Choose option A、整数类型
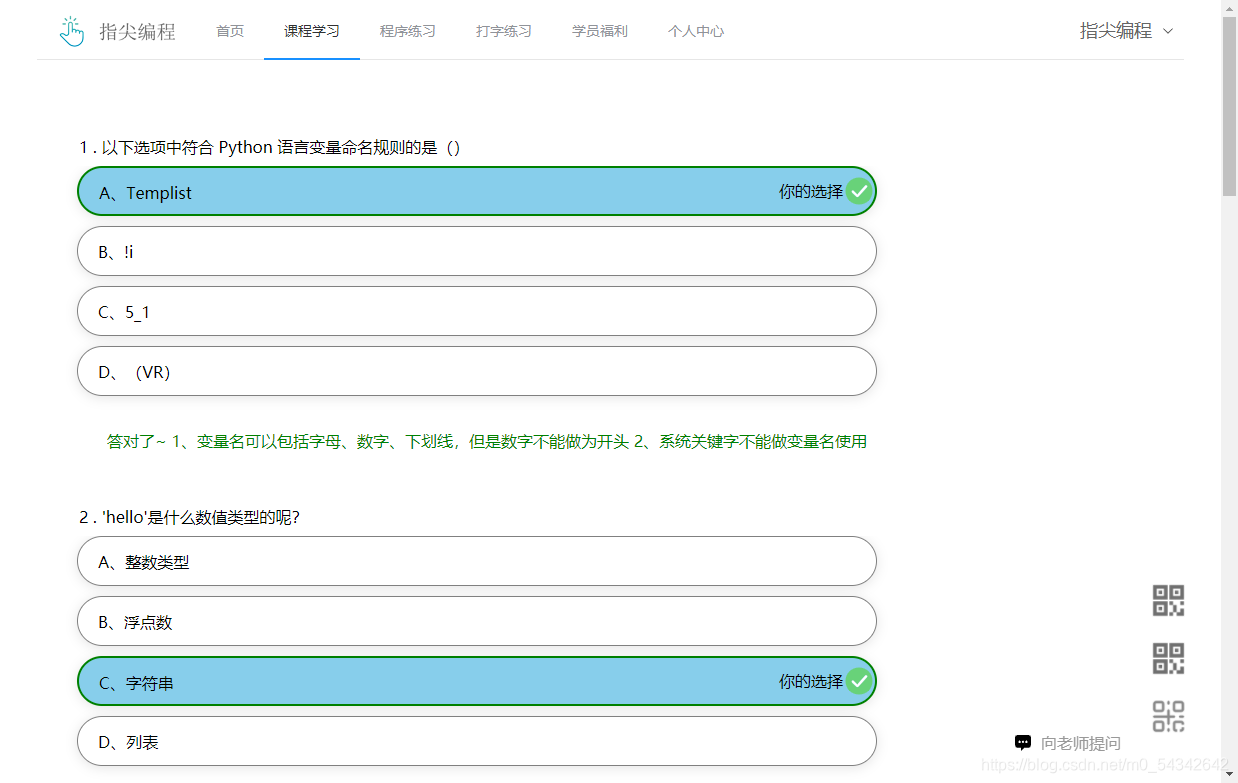The image size is (1238, 783). (x=477, y=561)
